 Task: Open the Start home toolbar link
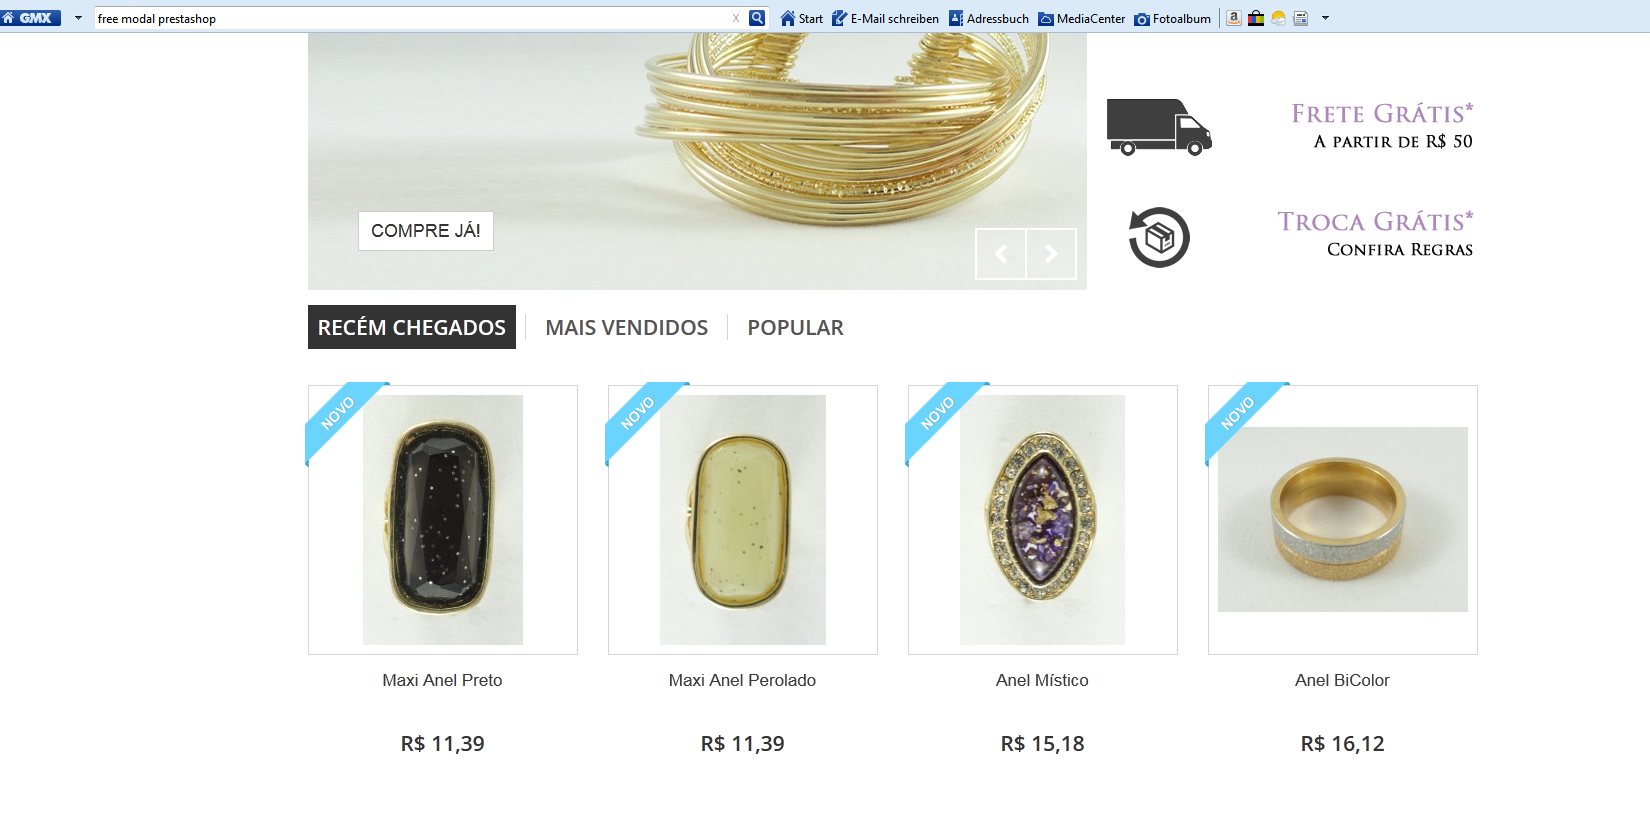click(802, 18)
